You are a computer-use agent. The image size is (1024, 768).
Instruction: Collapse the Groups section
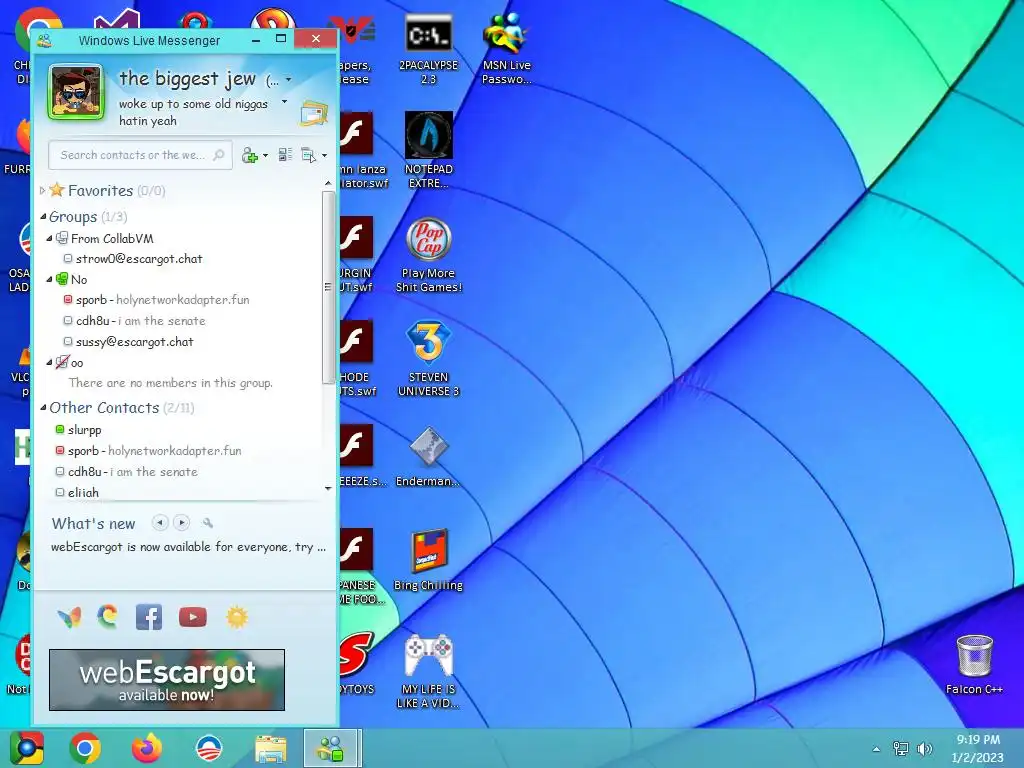pyautogui.click(x=43, y=216)
